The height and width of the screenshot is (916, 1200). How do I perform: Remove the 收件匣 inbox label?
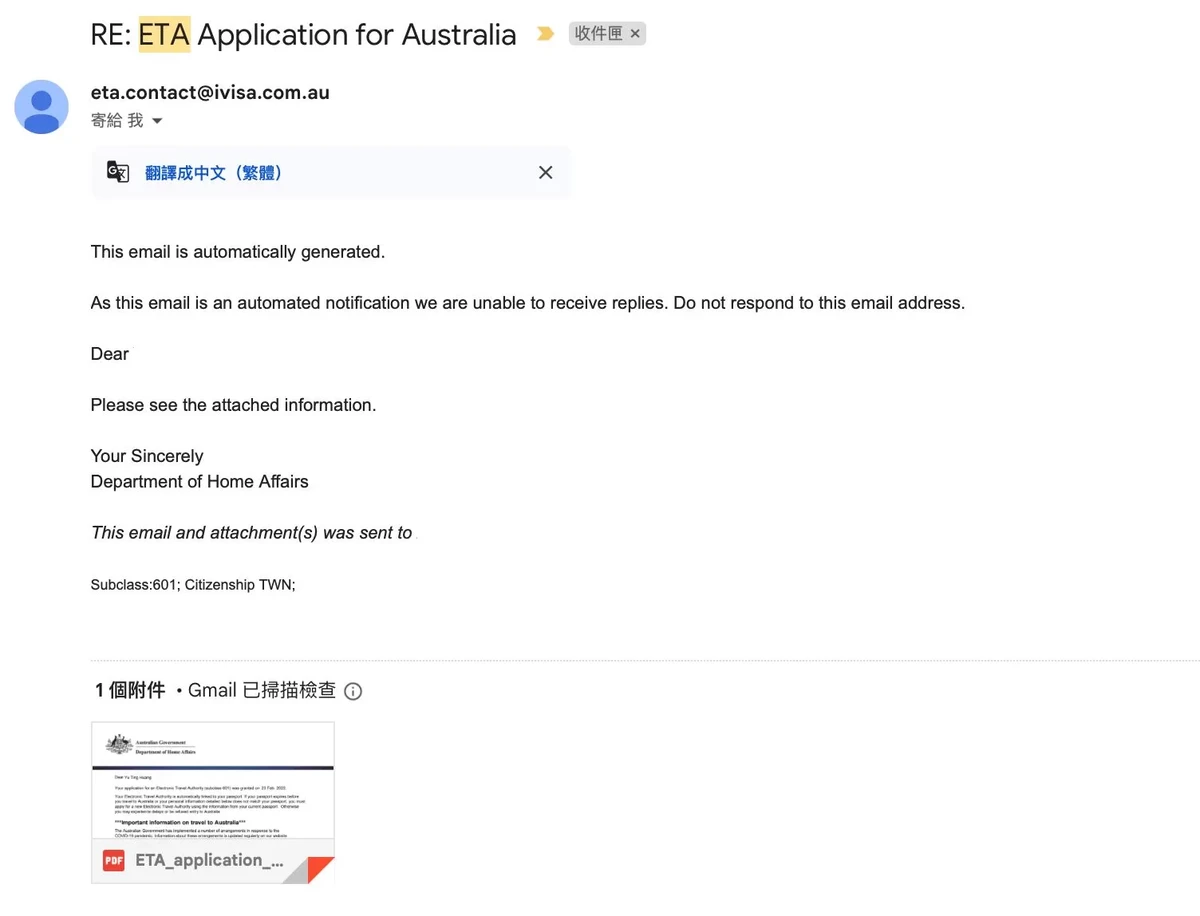[x=635, y=34]
